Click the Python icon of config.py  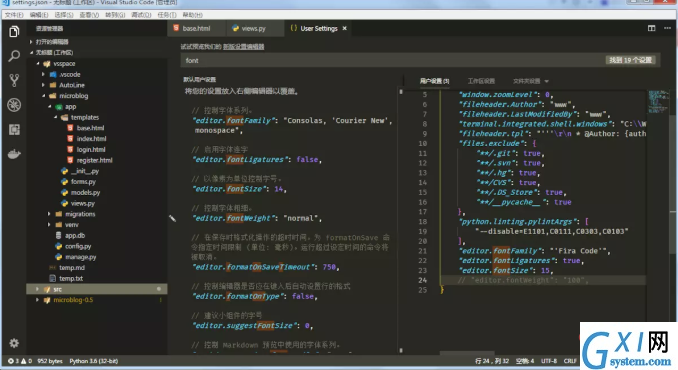pos(59,246)
